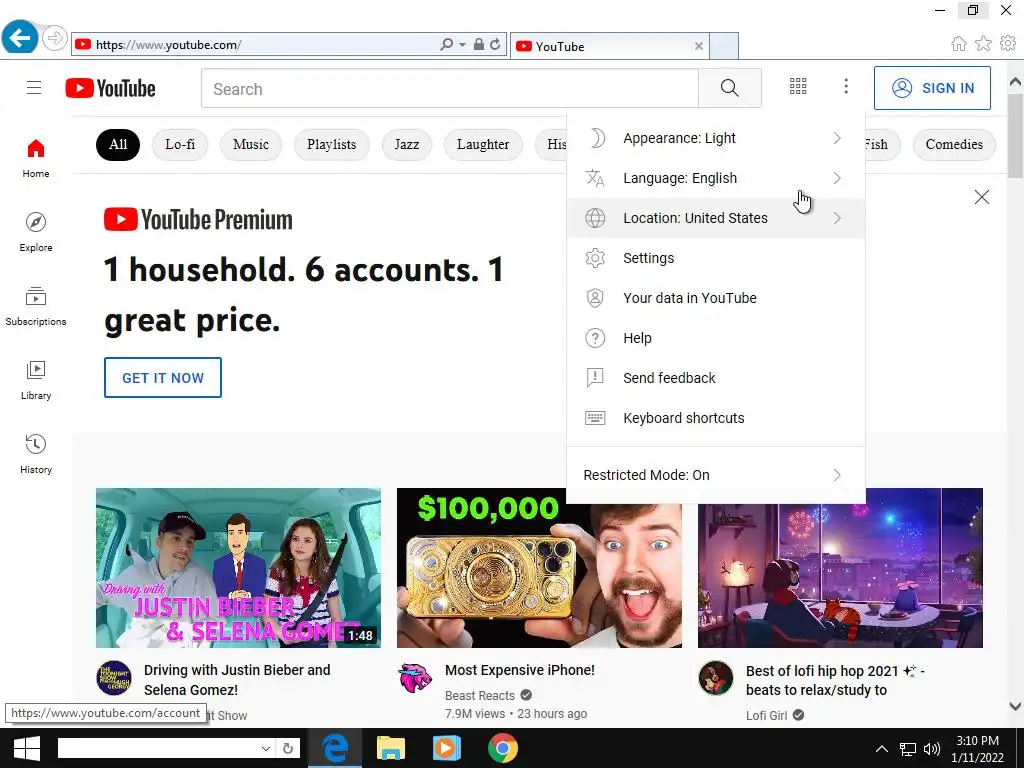Click browser forward arrow button

pos(55,39)
